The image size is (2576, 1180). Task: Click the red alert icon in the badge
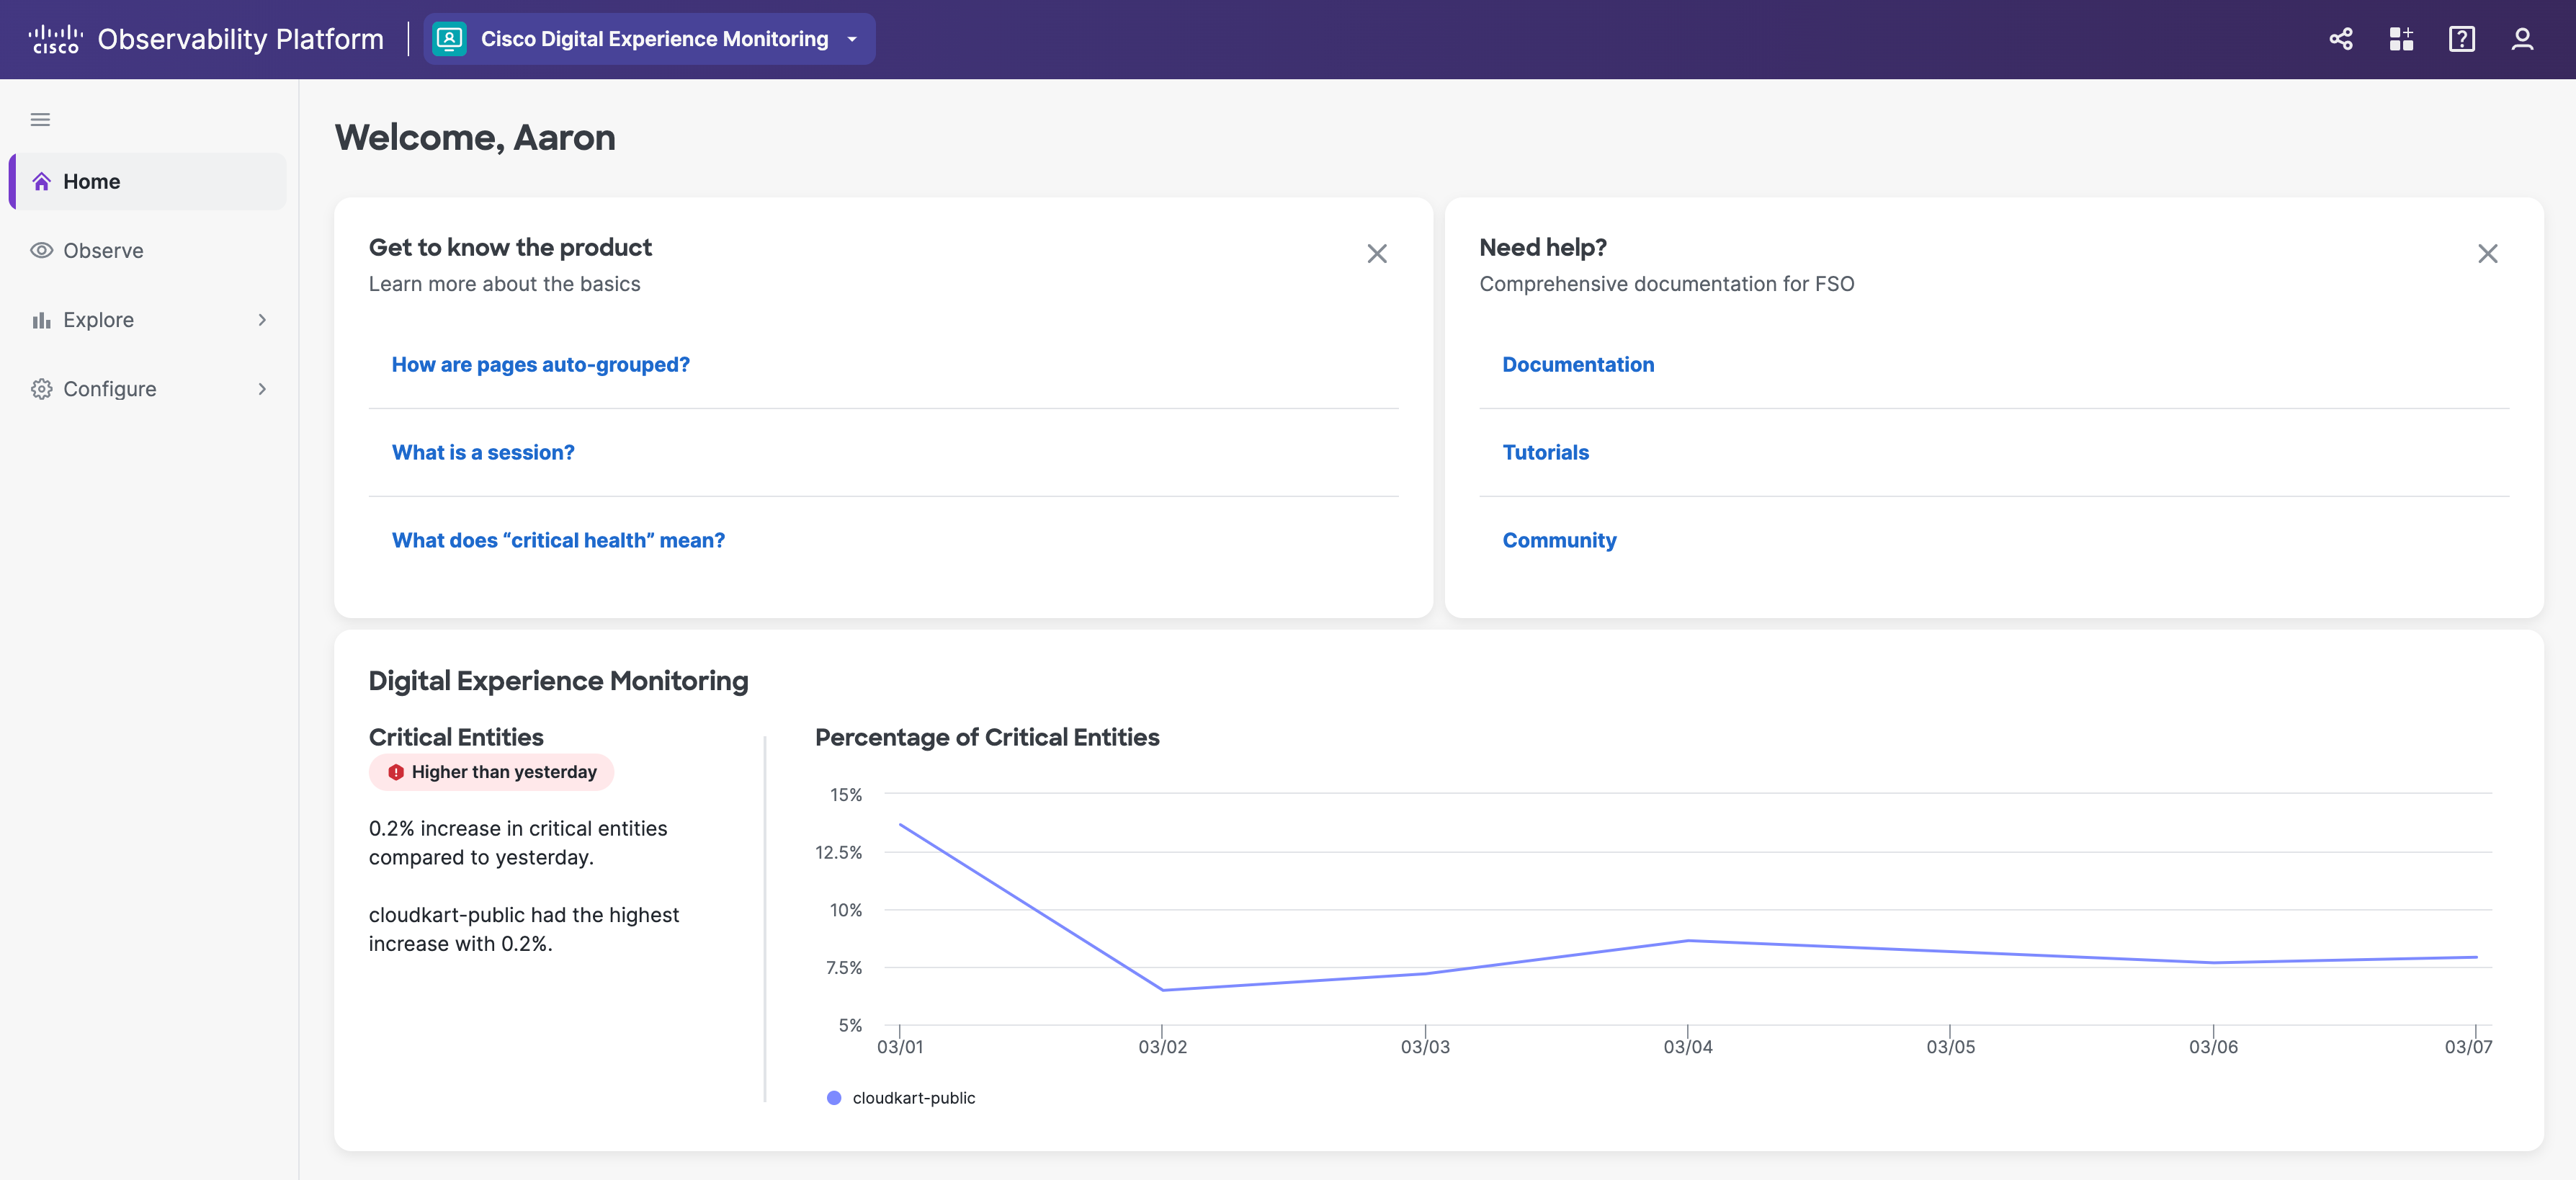396,772
